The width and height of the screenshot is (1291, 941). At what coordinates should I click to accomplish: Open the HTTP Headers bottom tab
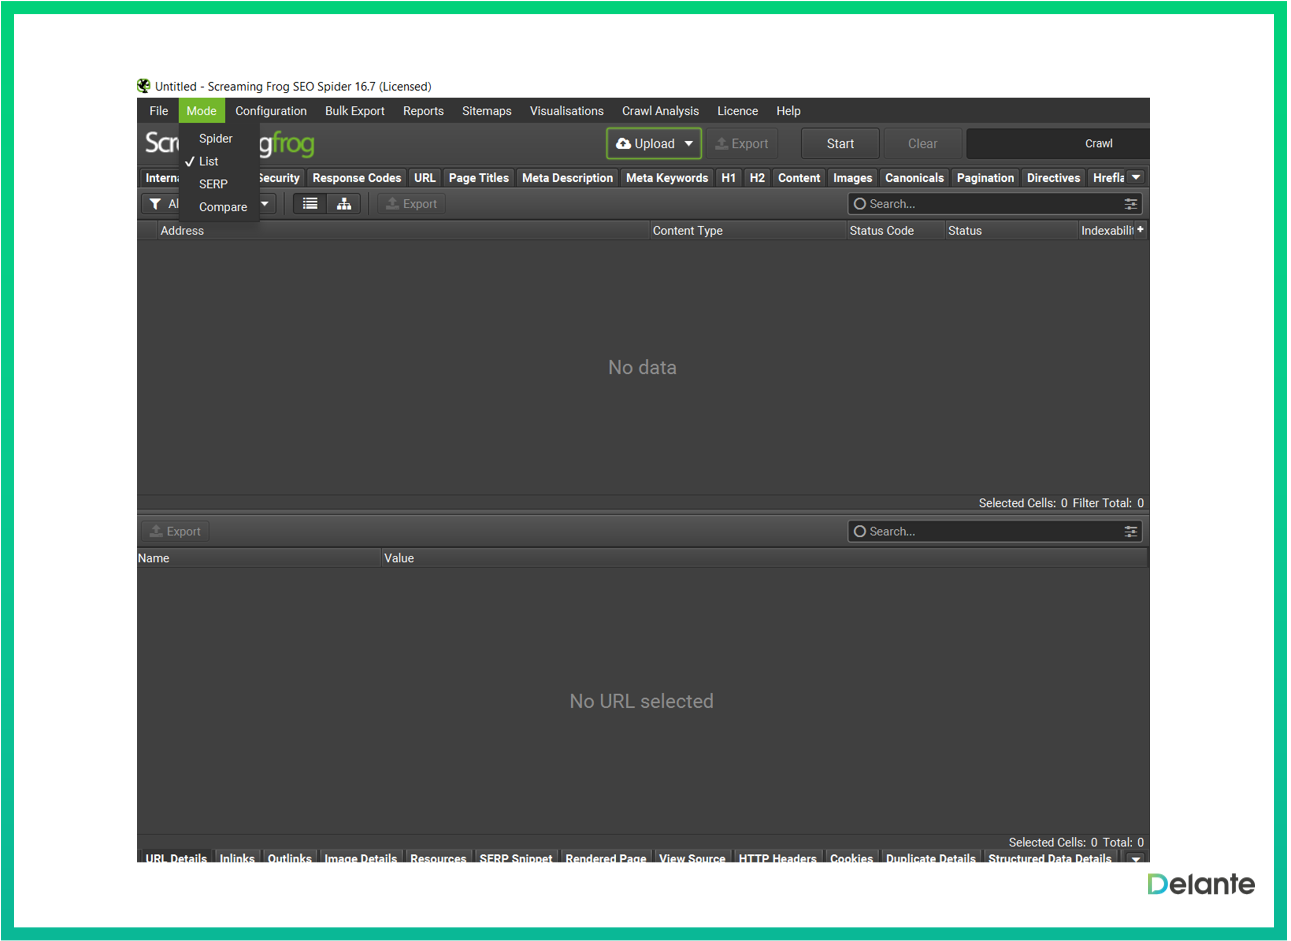tap(778, 858)
